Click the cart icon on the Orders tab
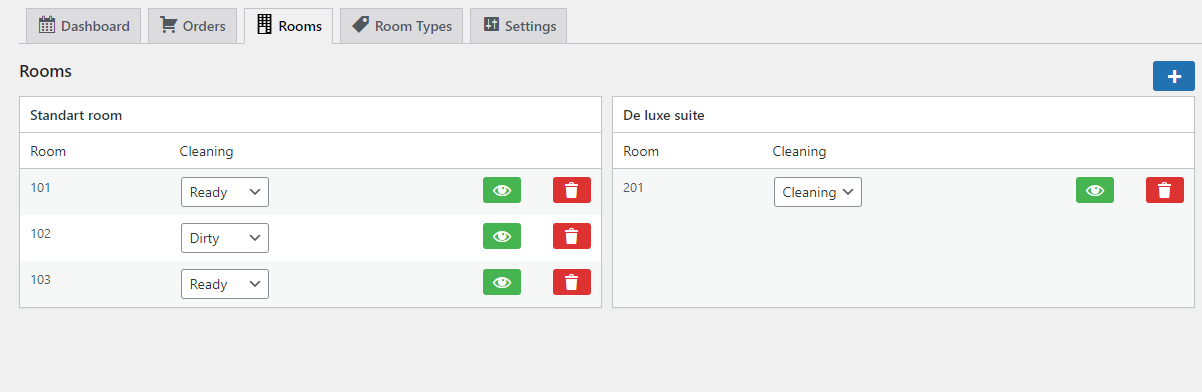Image resolution: width=1202 pixels, height=392 pixels. (168, 25)
